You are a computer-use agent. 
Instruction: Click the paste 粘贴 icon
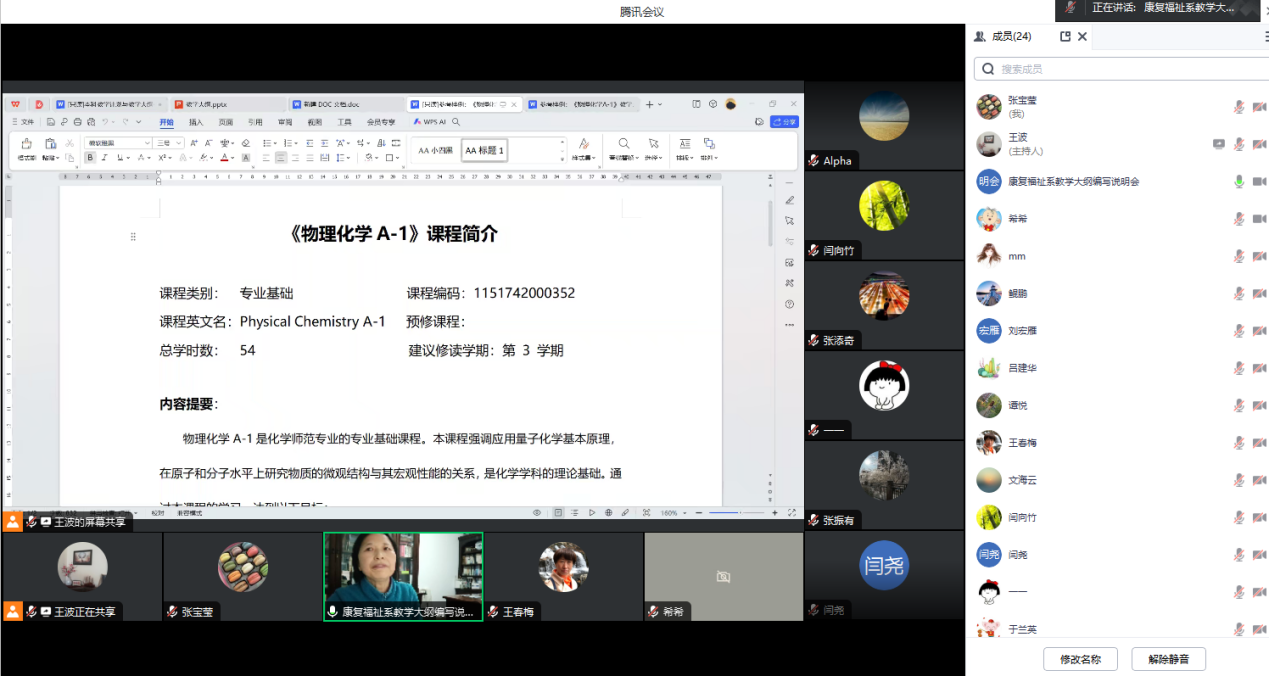click(50, 149)
